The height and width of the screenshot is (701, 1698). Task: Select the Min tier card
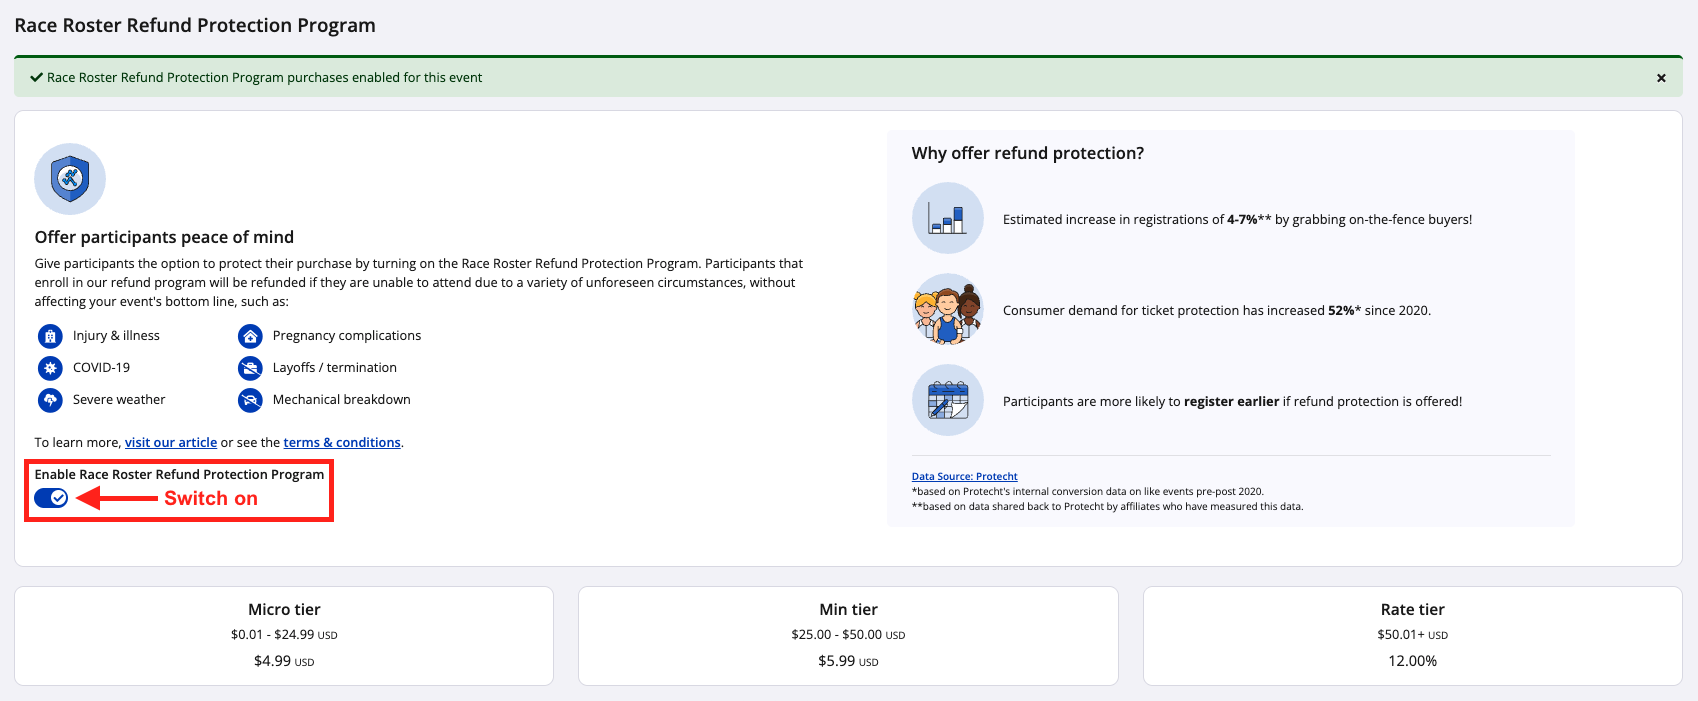coord(848,635)
